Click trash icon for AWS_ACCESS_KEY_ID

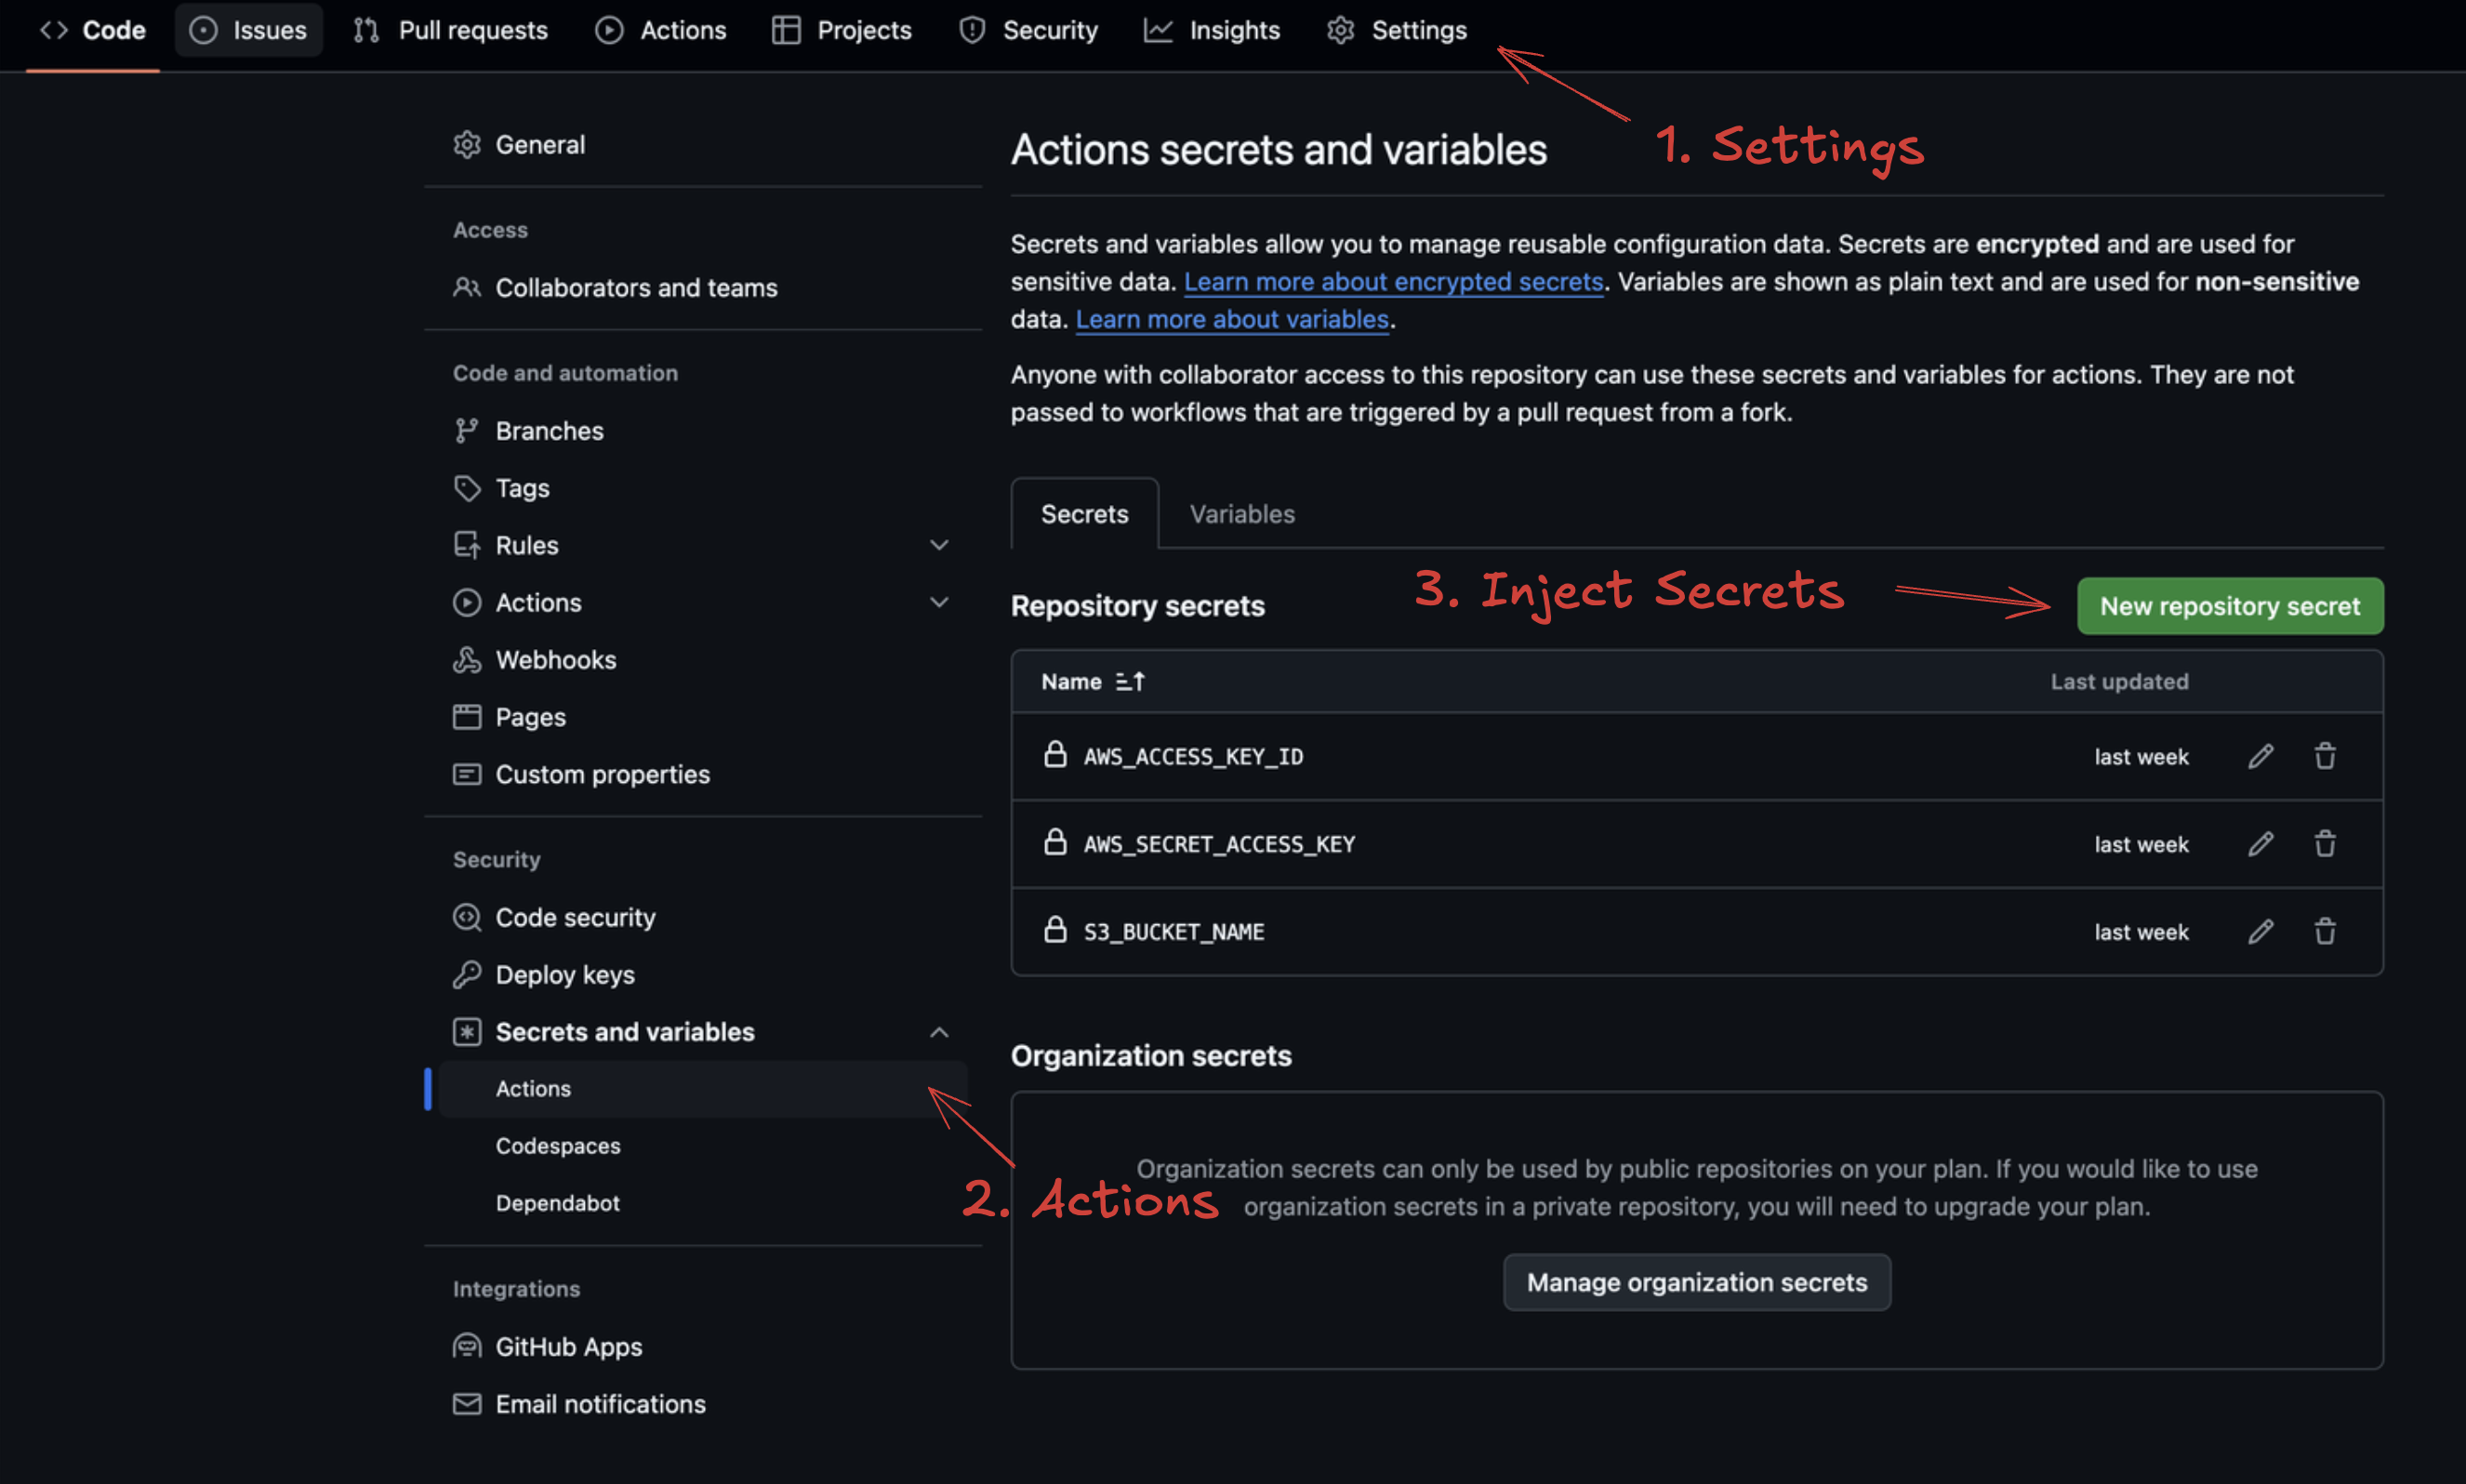click(x=2325, y=756)
